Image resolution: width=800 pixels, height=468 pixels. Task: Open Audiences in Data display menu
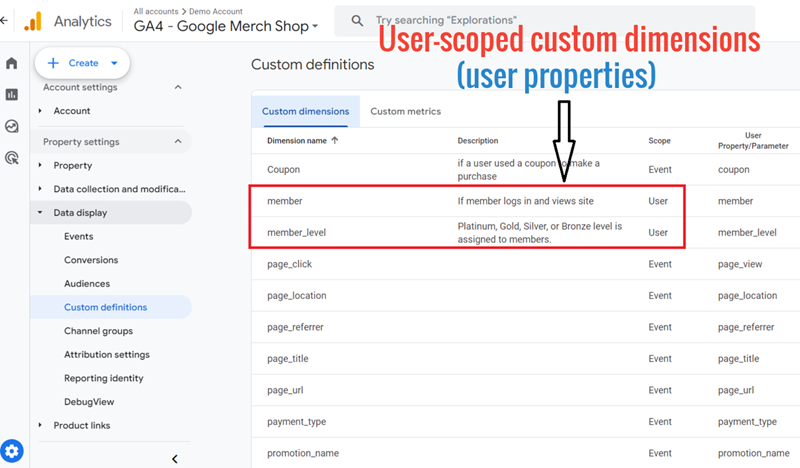86,284
